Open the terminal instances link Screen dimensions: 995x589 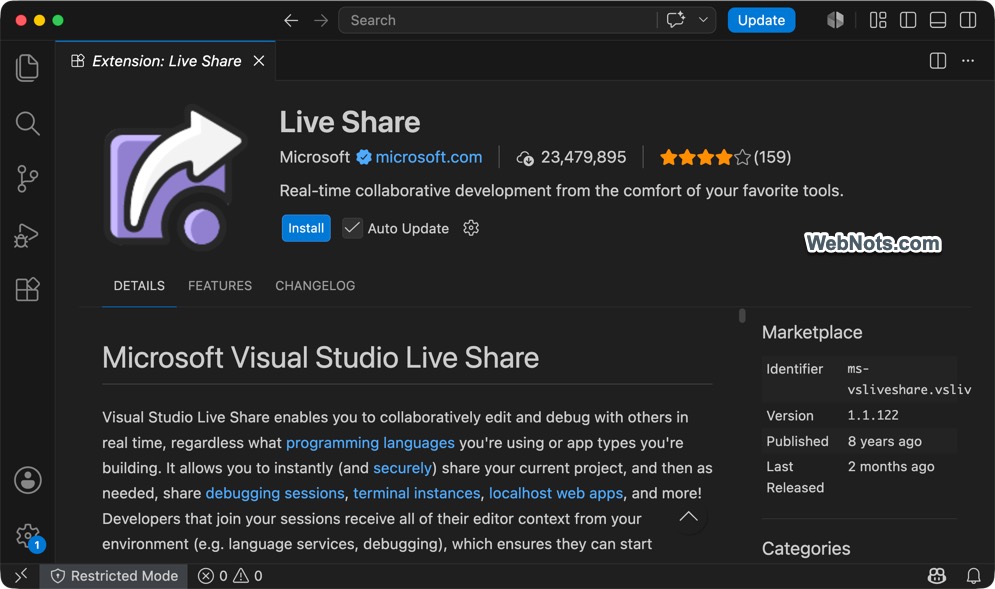(x=416, y=493)
